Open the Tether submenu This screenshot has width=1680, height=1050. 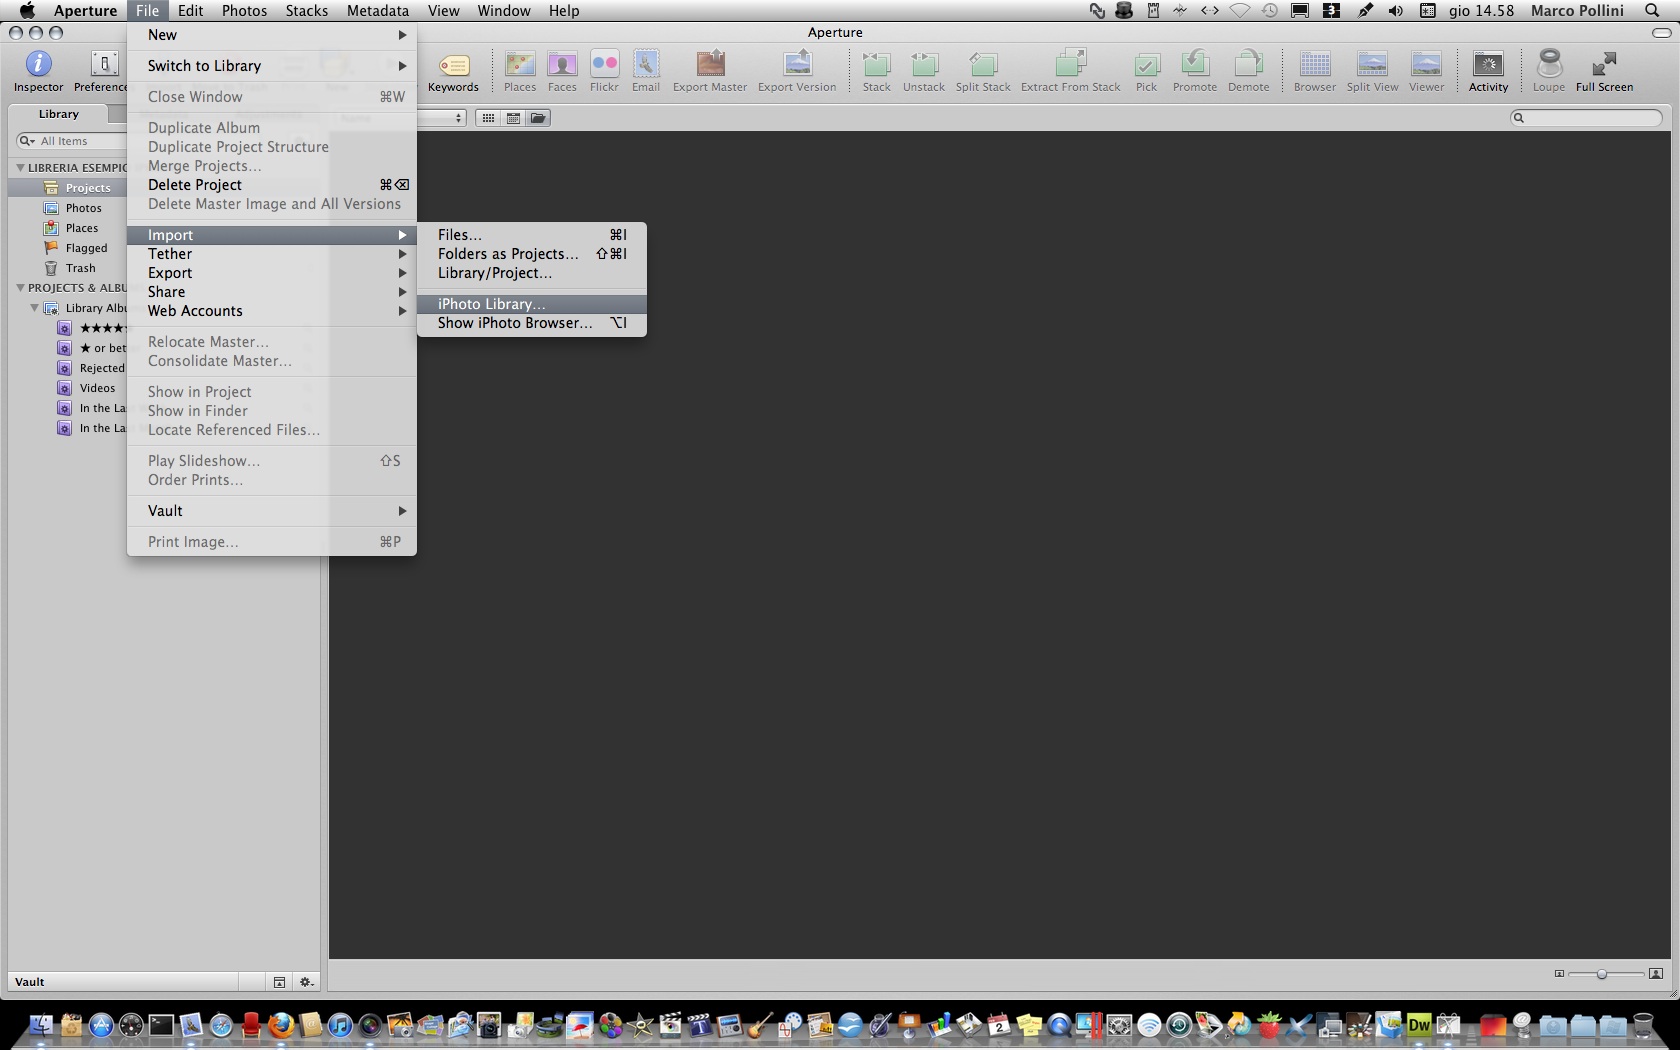coord(272,254)
